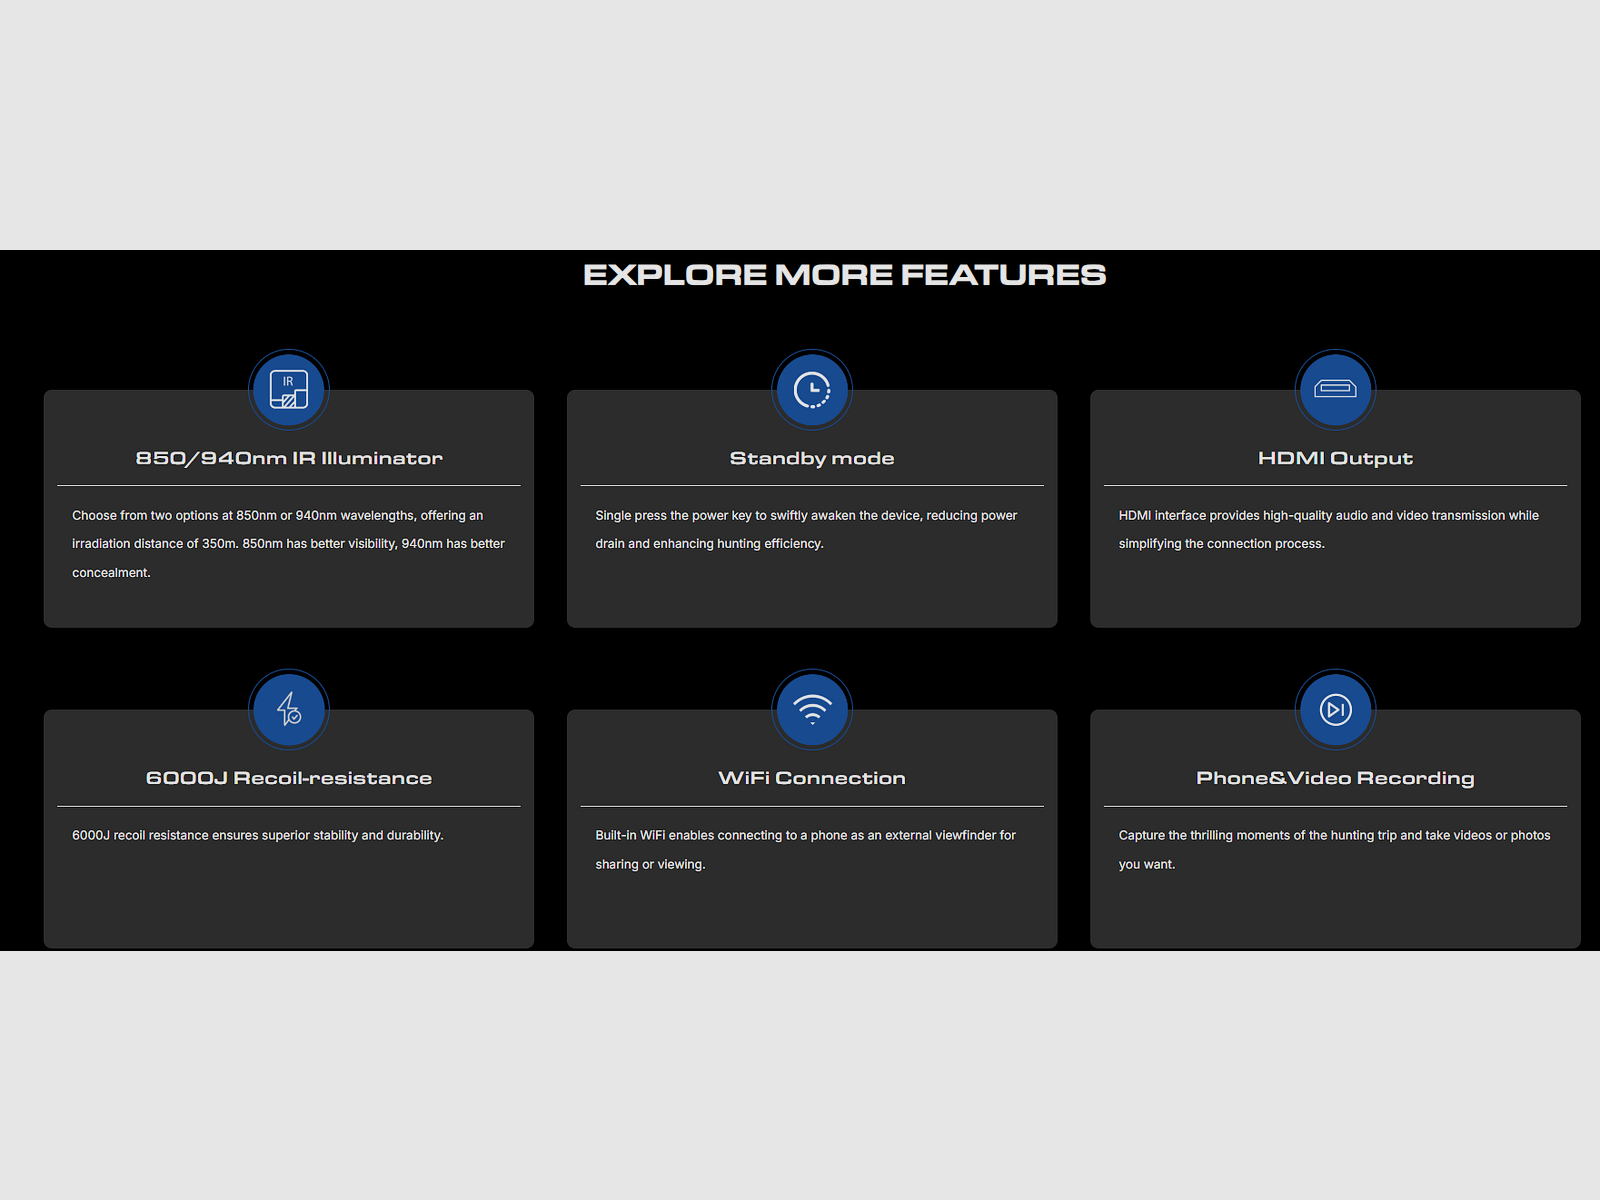The image size is (1600, 1200).
Task: Click the '6000J Recoil-resistance' title
Action: (x=289, y=778)
